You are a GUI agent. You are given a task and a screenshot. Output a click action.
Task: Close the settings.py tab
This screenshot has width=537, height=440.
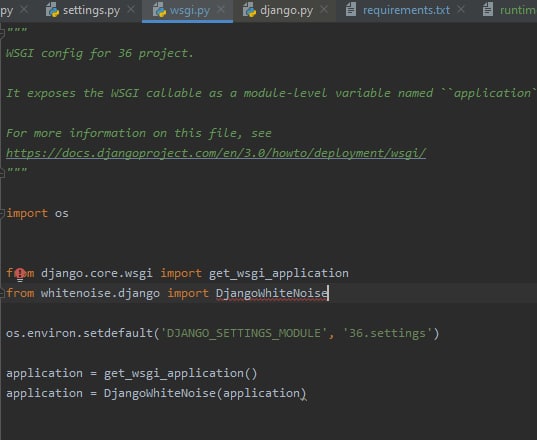click(x=131, y=10)
